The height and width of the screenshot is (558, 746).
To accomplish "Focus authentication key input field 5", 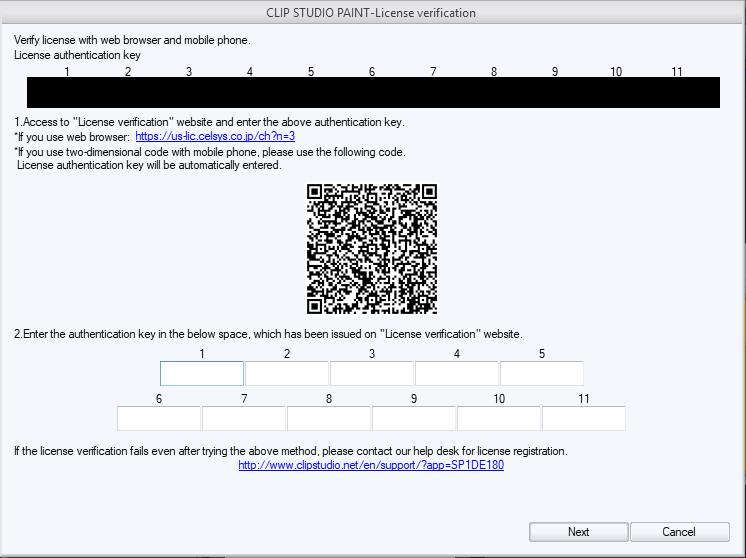I will tap(542, 373).
